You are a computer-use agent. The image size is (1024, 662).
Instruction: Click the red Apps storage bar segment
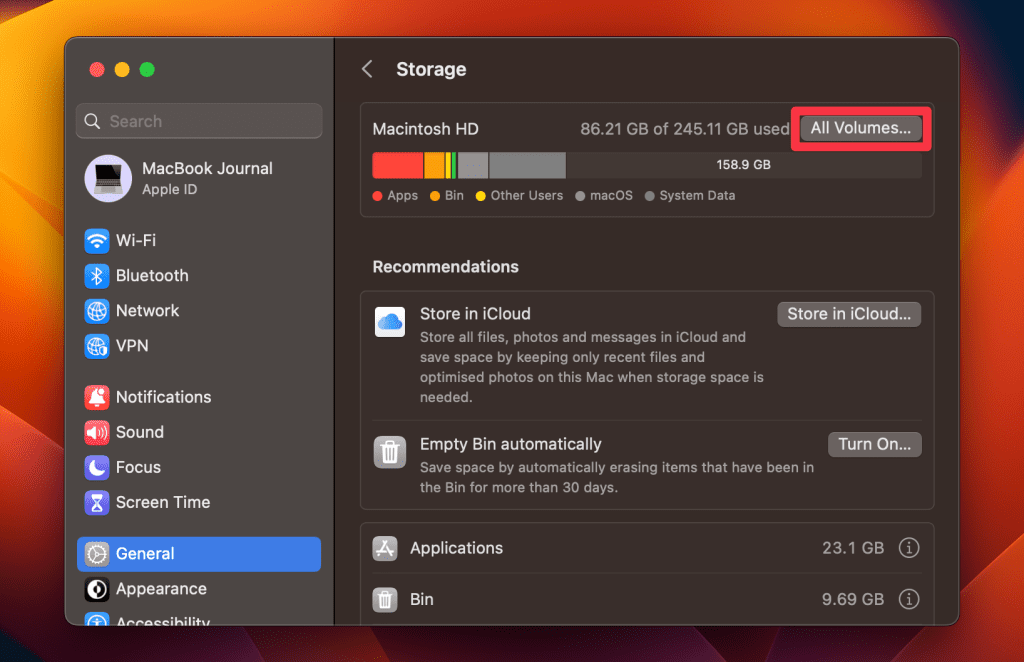coord(397,165)
